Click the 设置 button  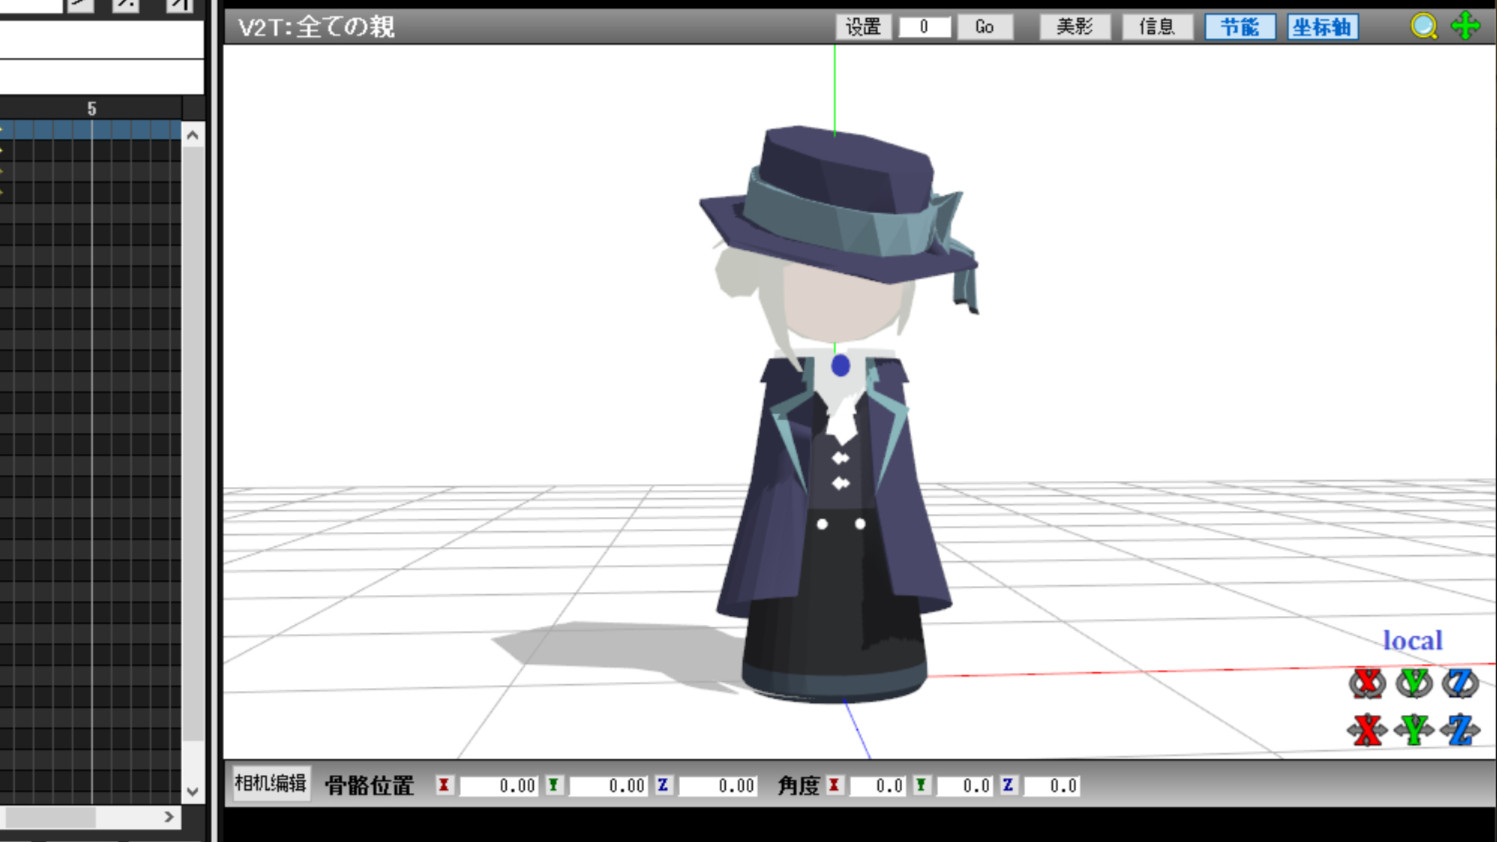[863, 27]
